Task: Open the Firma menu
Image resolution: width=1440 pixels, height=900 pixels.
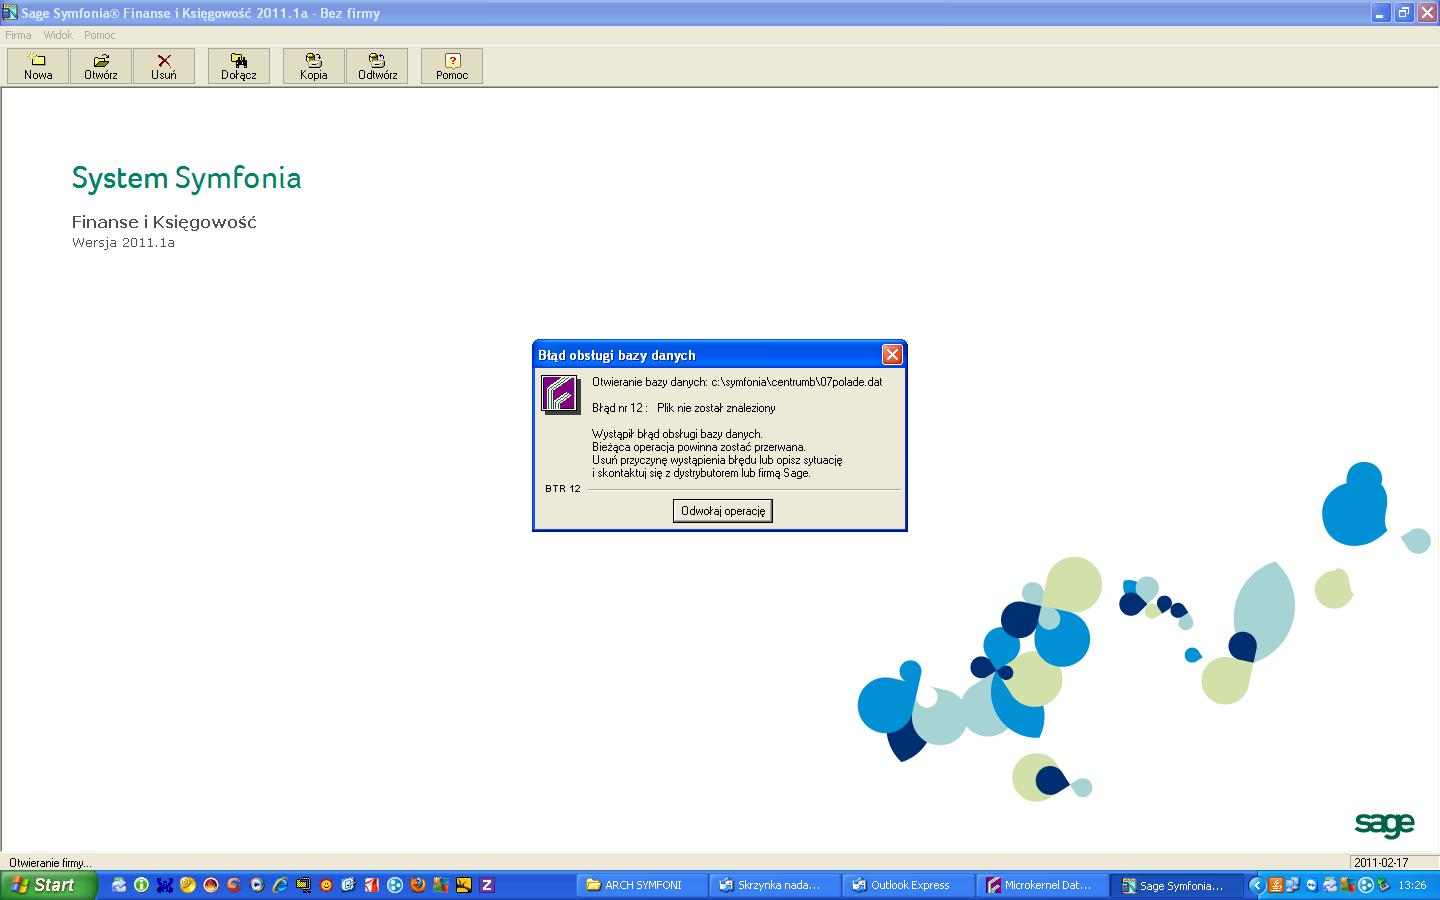Action: (18, 35)
